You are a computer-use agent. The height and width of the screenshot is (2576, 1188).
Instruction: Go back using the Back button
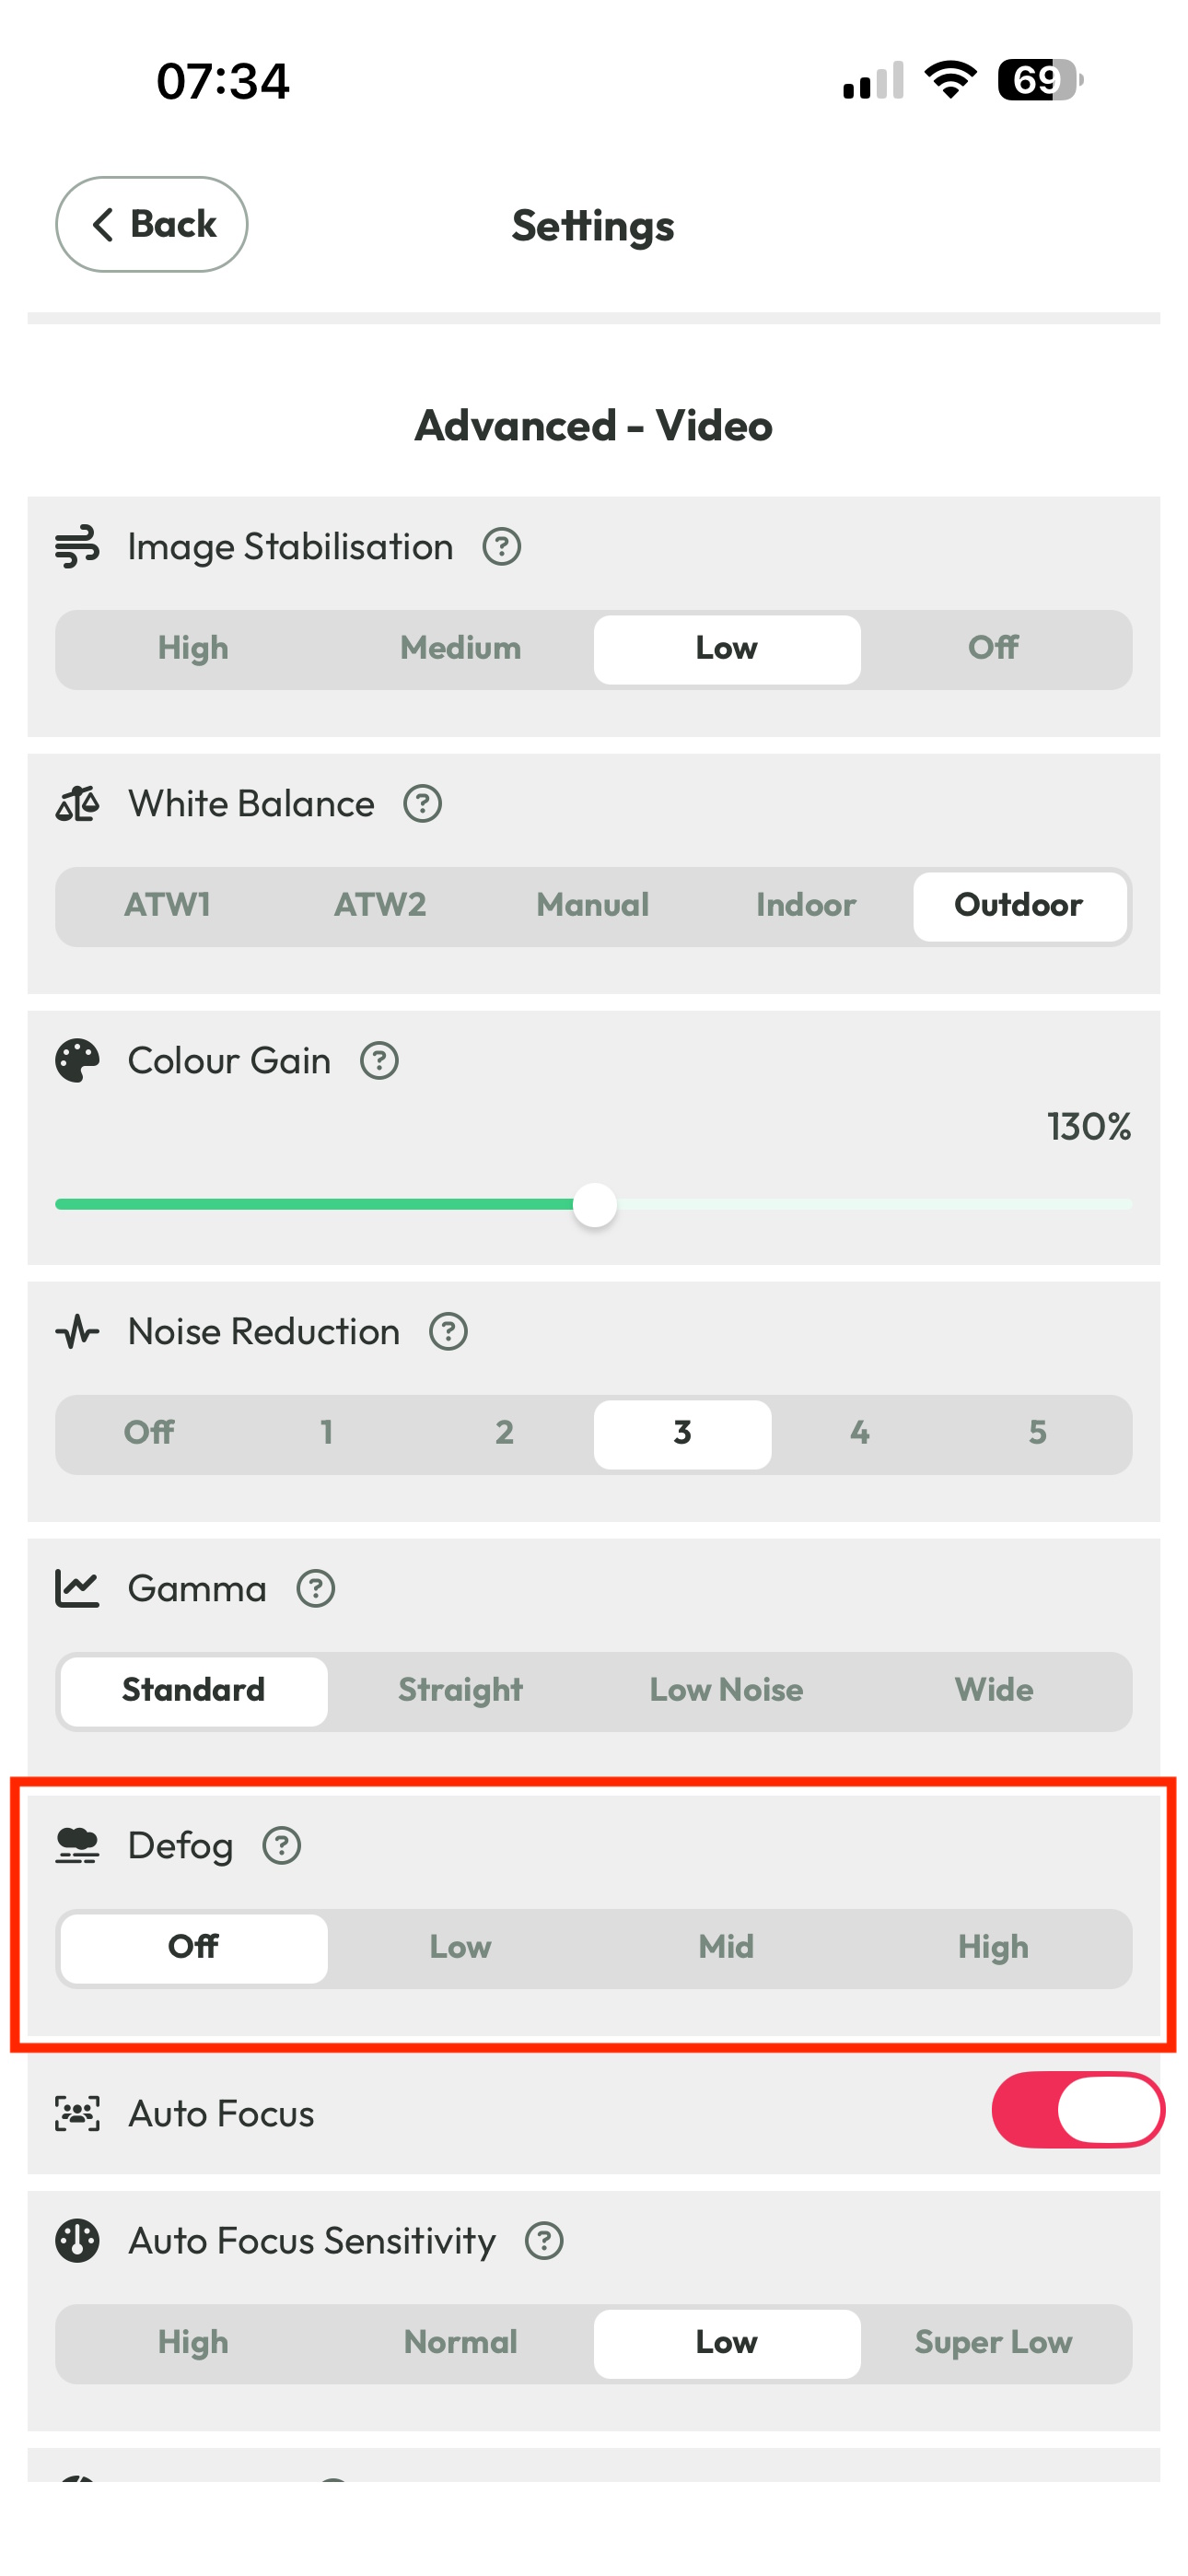152,225
